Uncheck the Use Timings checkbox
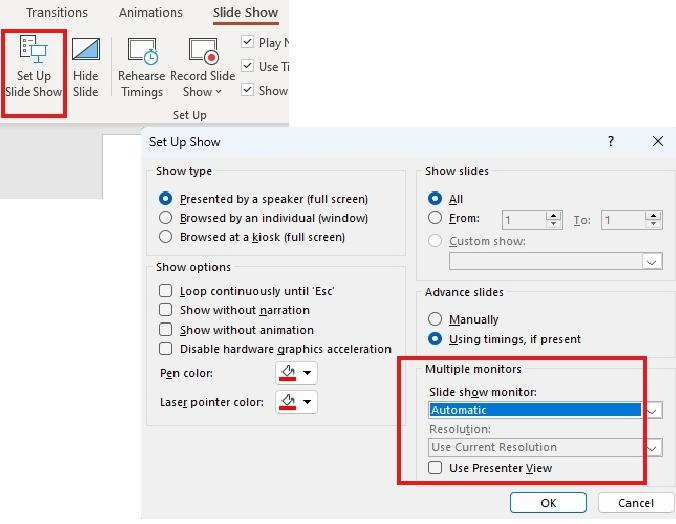The image size is (676, 524). pyautogui.click(x=247, y=66)
